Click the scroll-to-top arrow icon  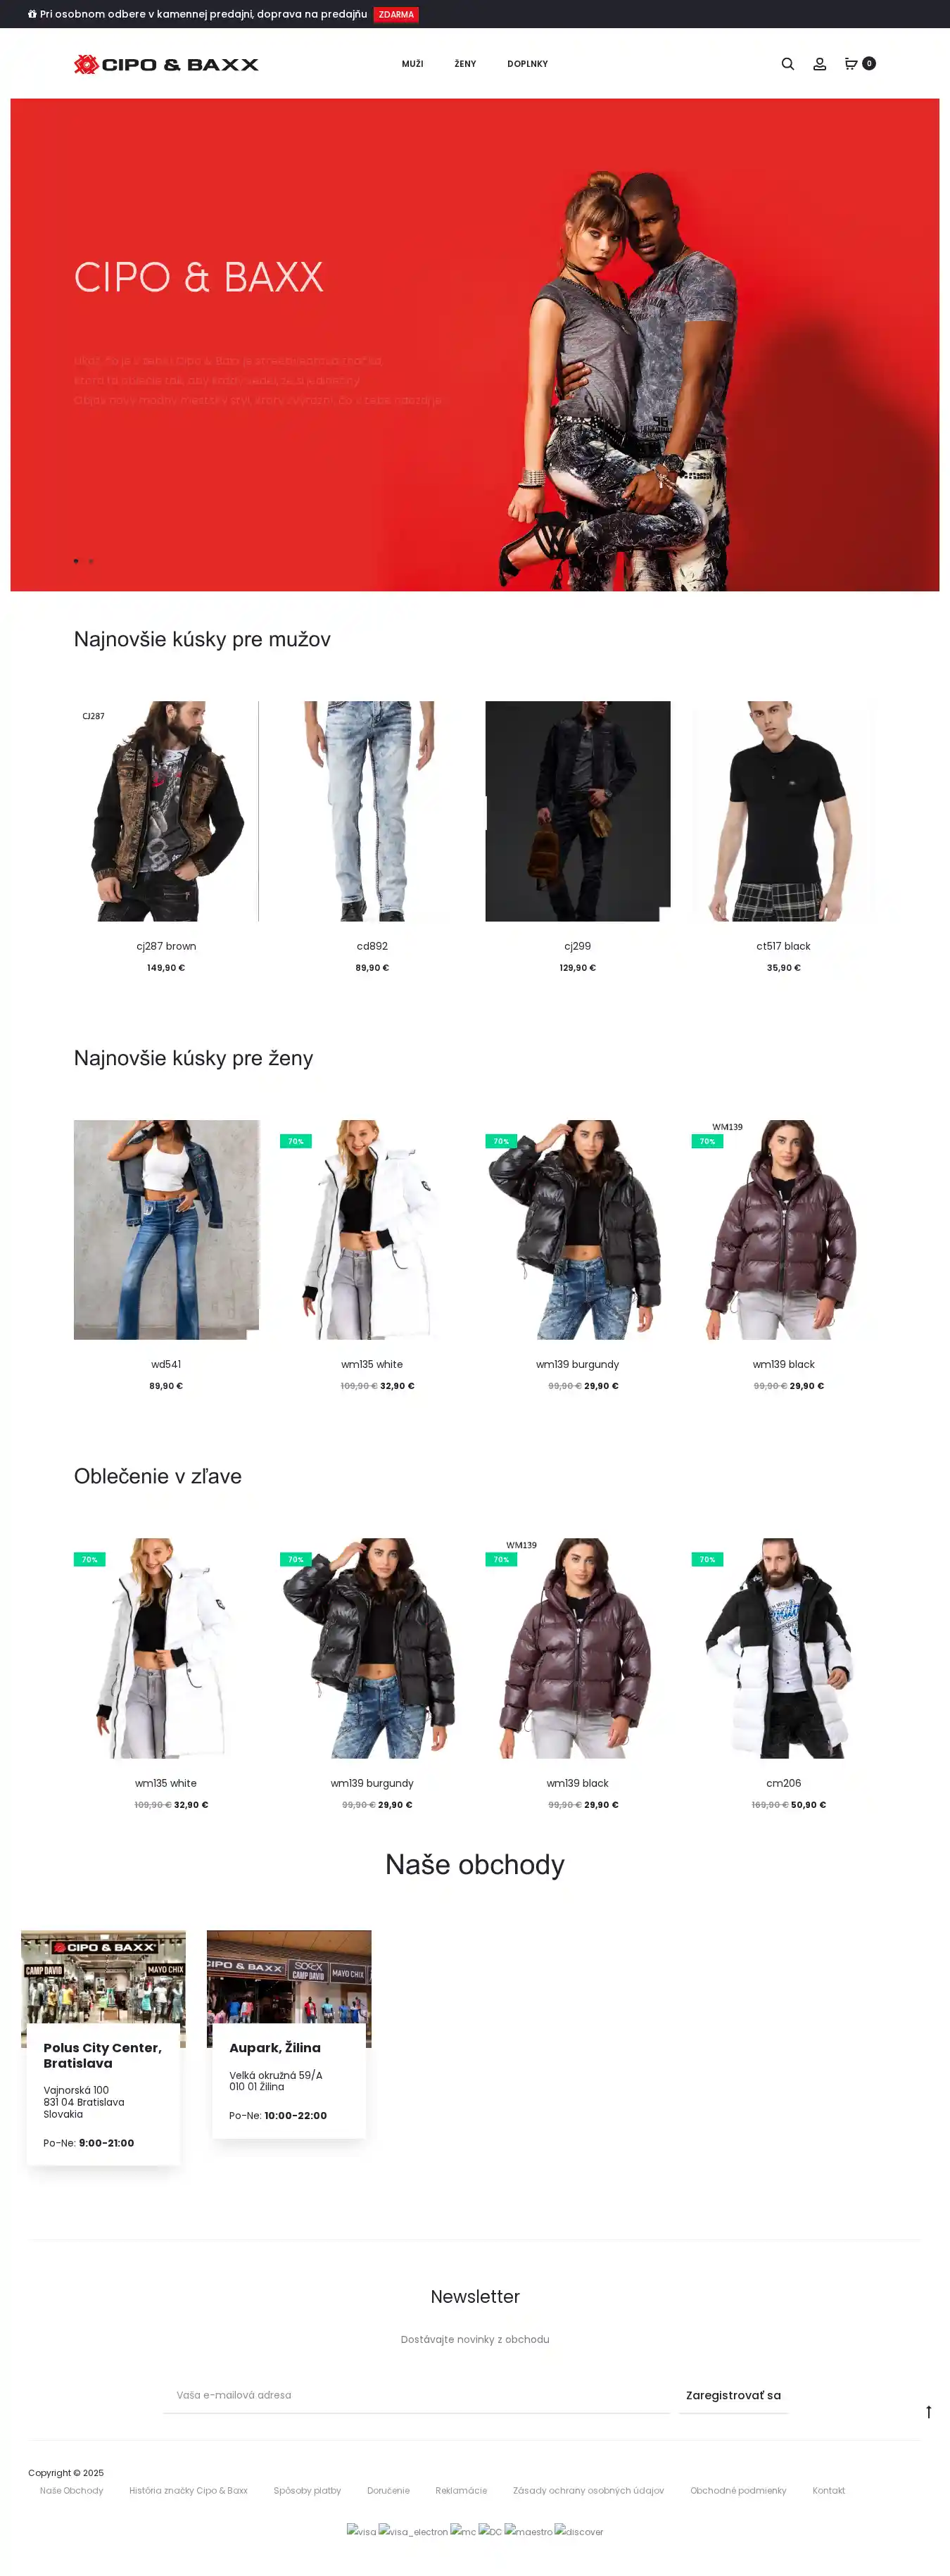pyautogui.click(x=928, y=2411)
